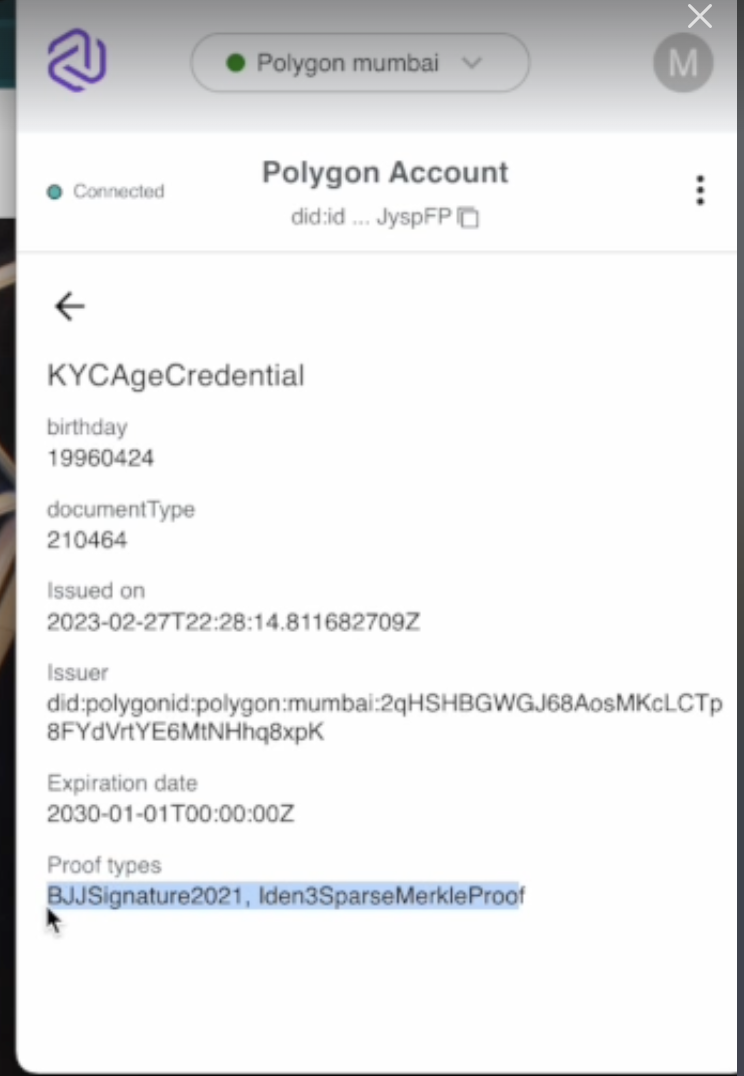Screen dimensions: 744x1076
Task: Open the M profile avatar
Action: [x=683, y=62]
